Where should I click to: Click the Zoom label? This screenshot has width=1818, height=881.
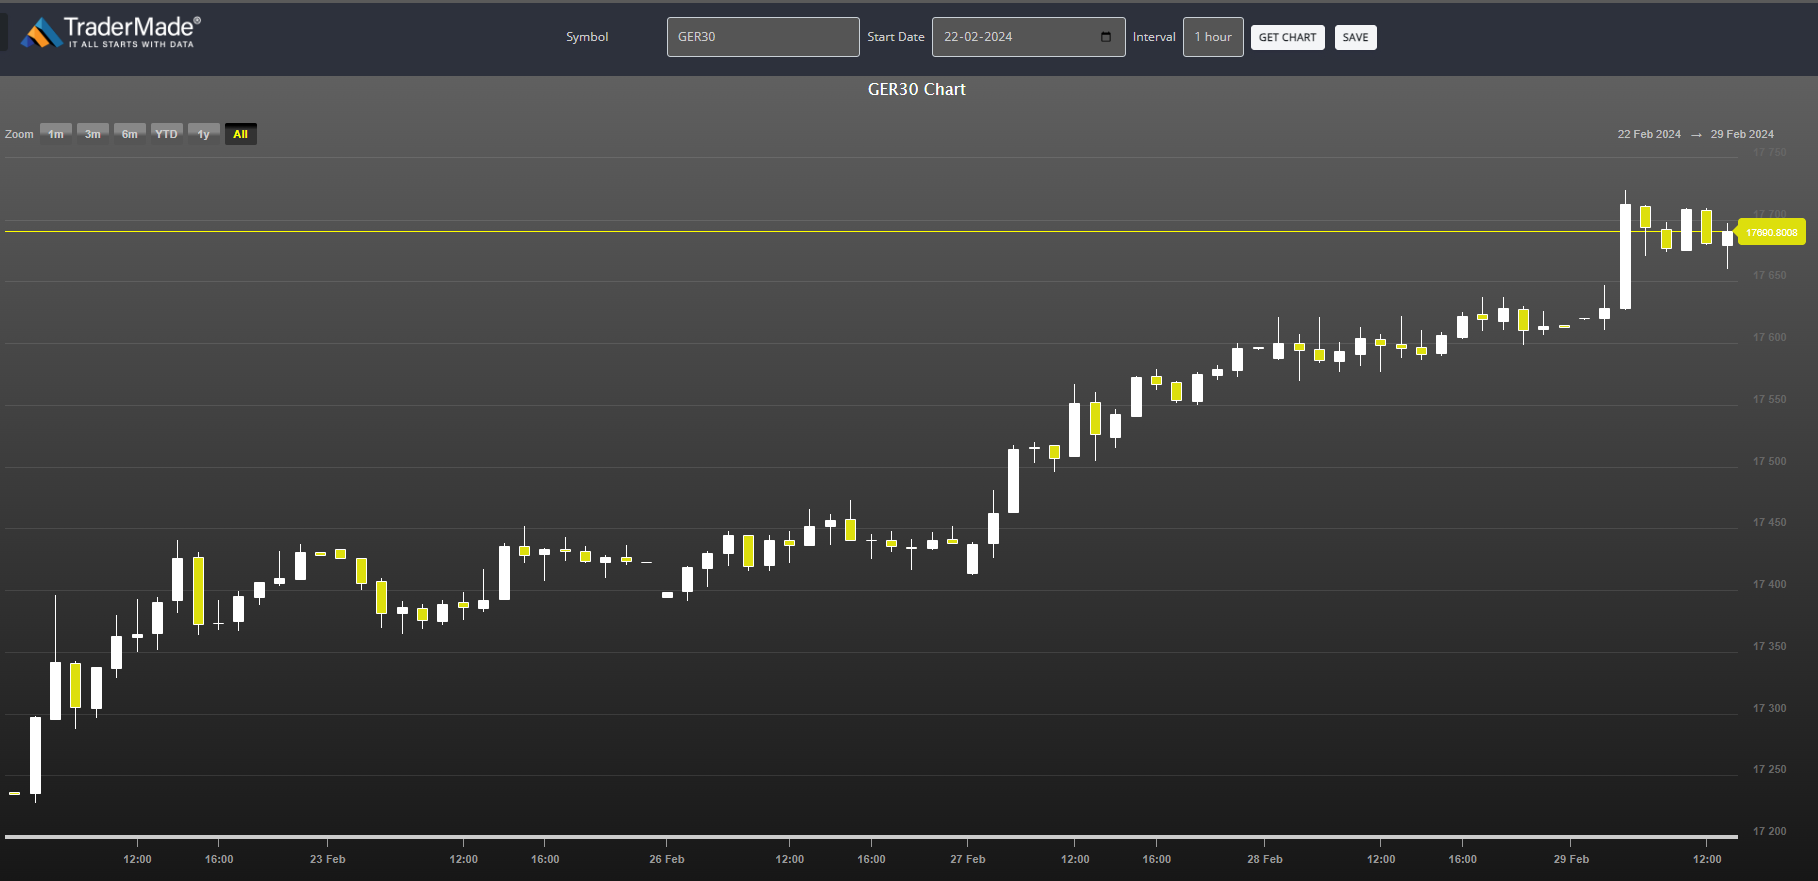19,134
